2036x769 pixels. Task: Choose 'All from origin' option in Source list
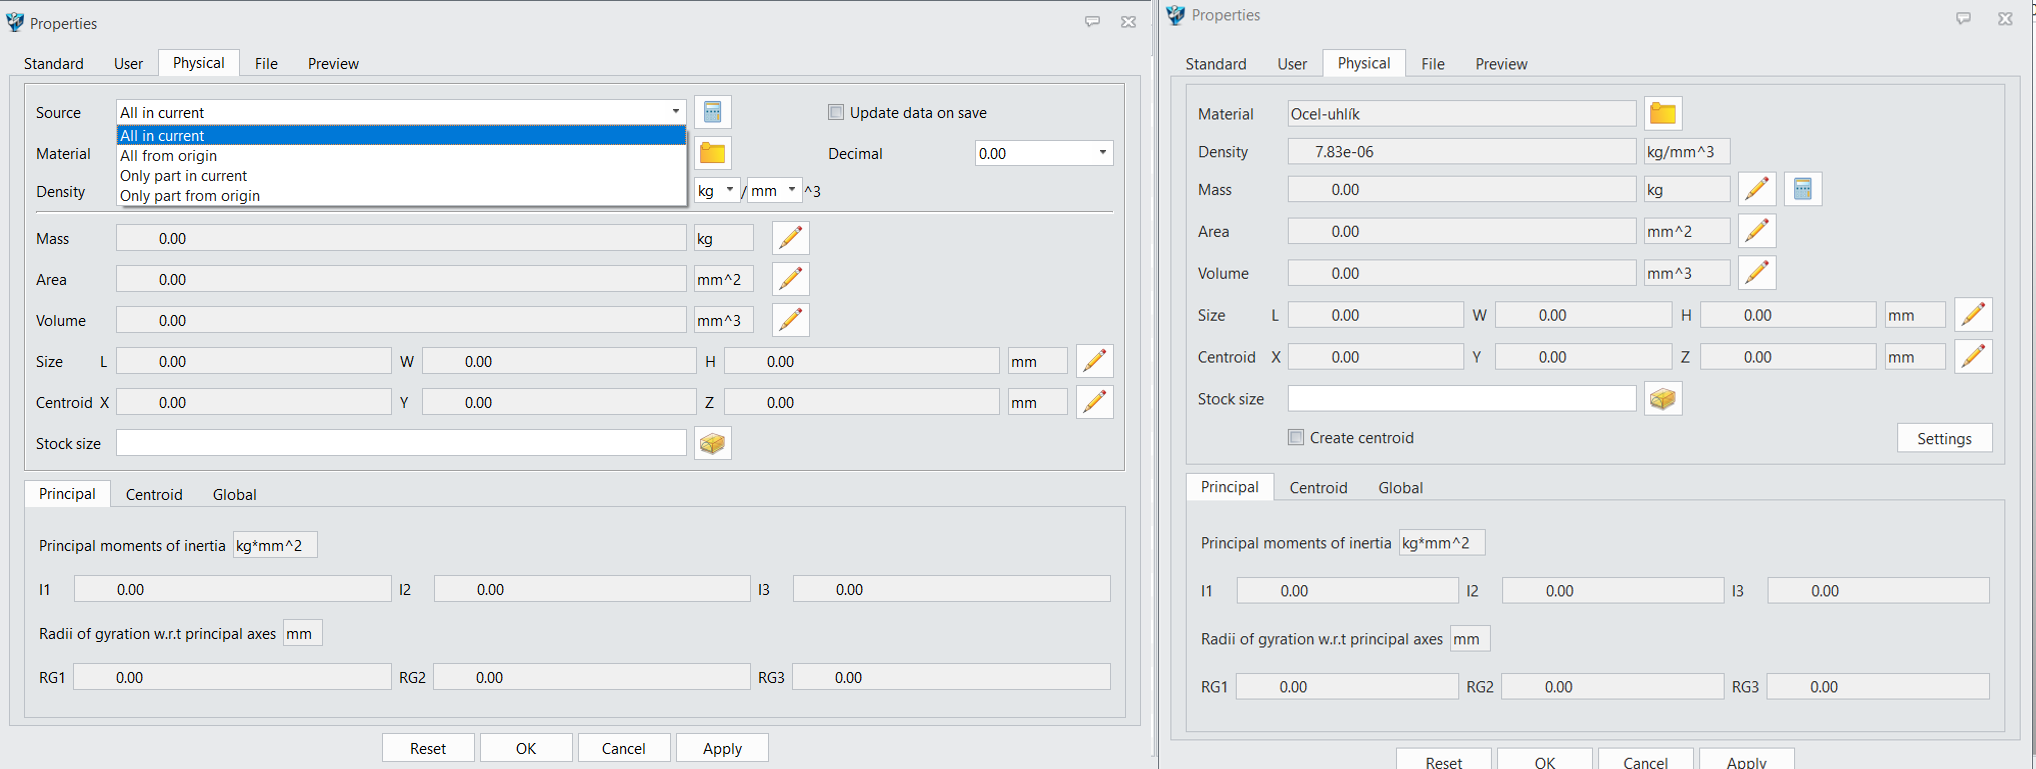168,156
